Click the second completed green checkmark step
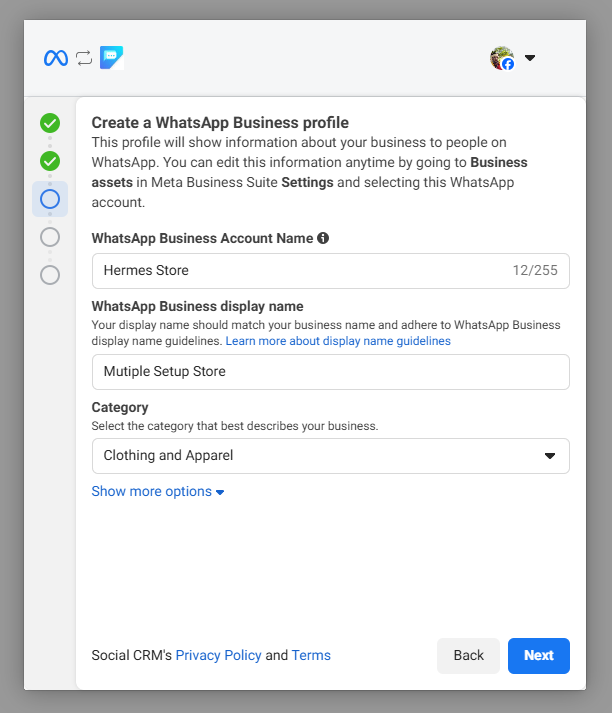The width and height of the screenshot is (612, 713). [x=50, y=160]
